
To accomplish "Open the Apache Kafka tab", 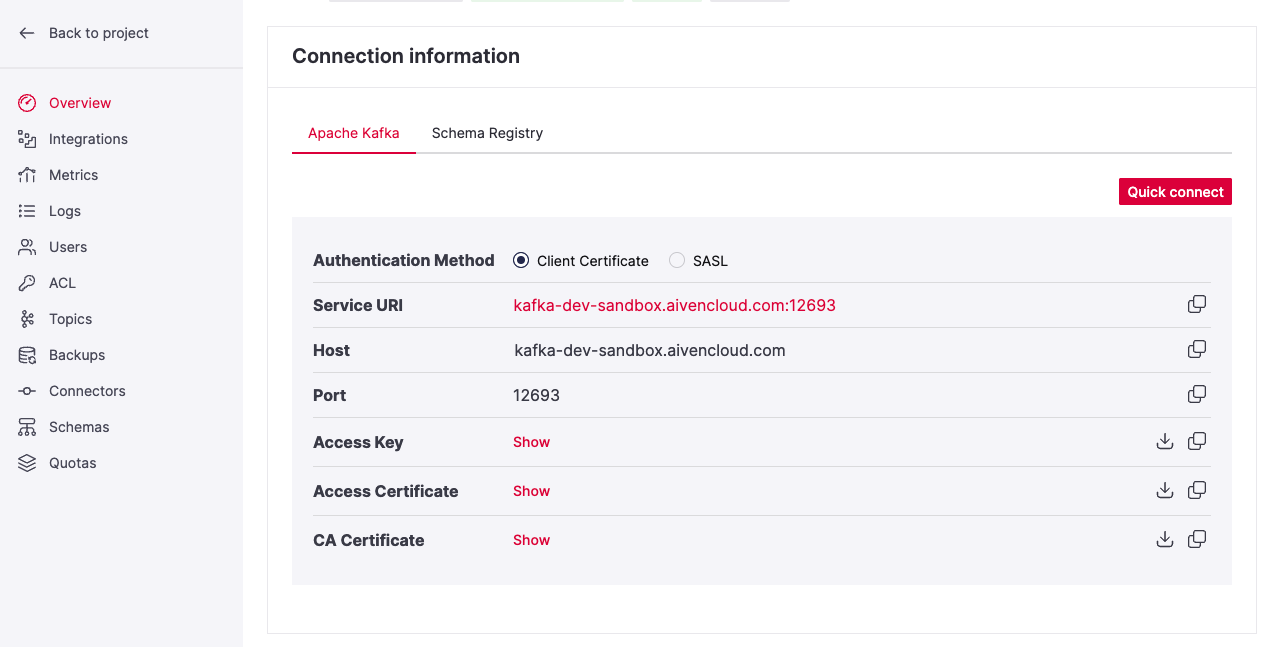I will click(353, 133).
